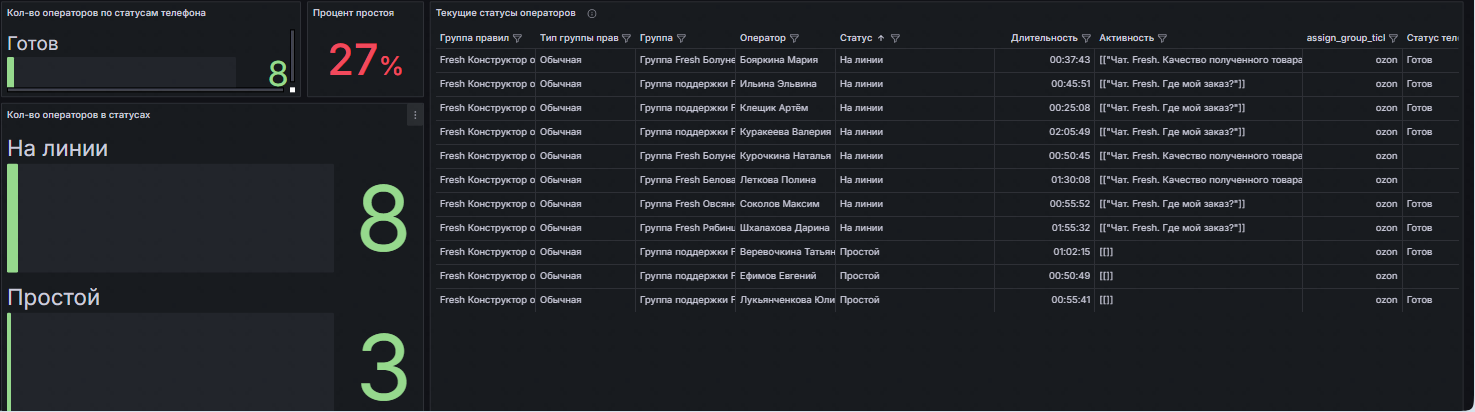Open filter for Активность column
This screenshot has height=412, width=1475.
(x=1163, y=39)
